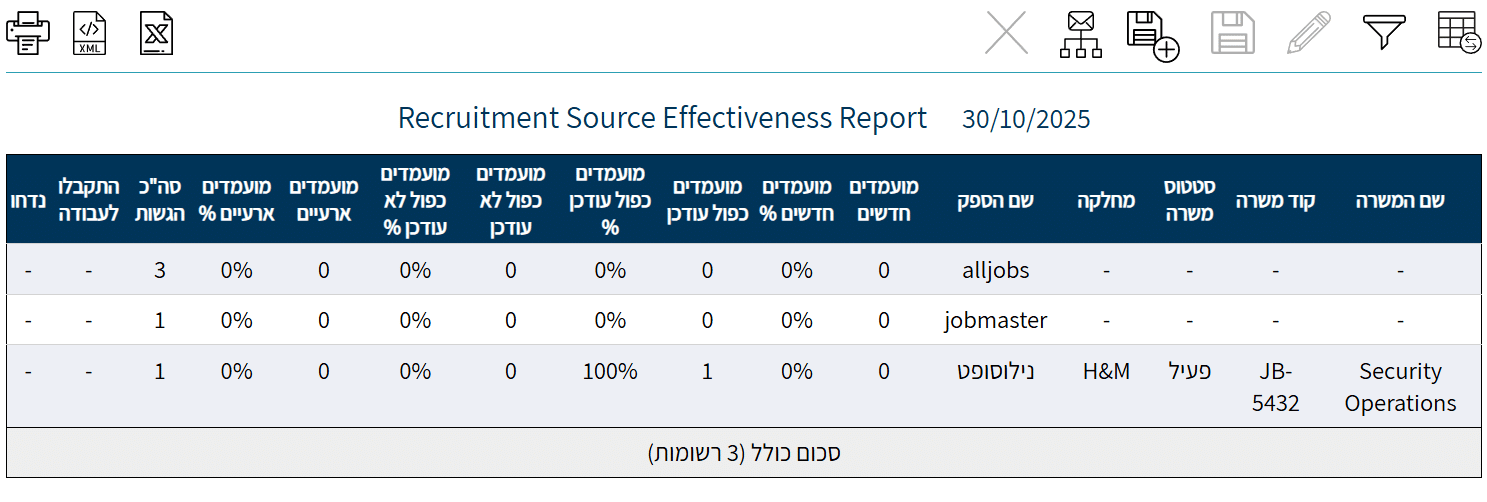Image resolution: width=1487 pixels, height=502 pixels.
Task: Click the pencil edit icon
Action: [x=1309, y=34]
